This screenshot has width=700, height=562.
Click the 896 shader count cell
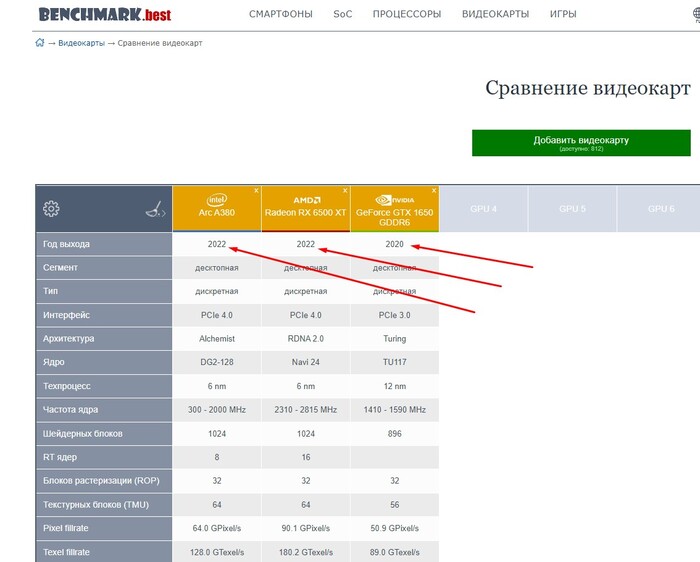395,433
